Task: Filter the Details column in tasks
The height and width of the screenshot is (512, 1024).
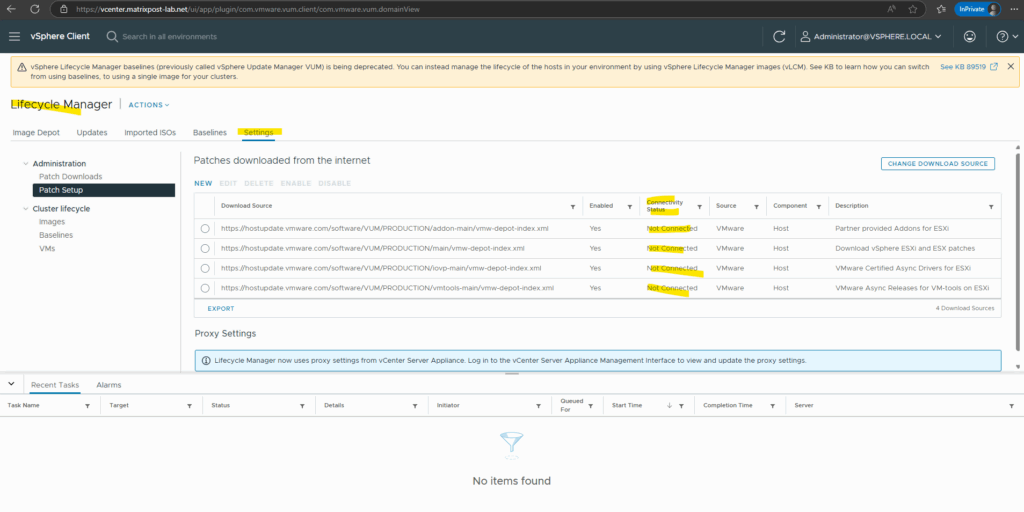Action: 415,406
